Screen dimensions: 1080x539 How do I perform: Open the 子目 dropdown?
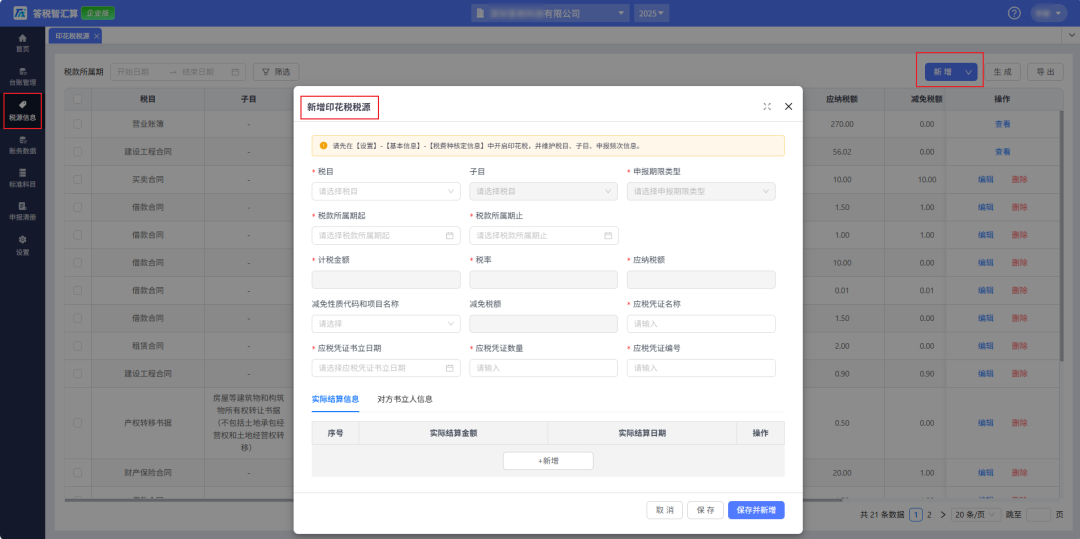pos(543,191)
